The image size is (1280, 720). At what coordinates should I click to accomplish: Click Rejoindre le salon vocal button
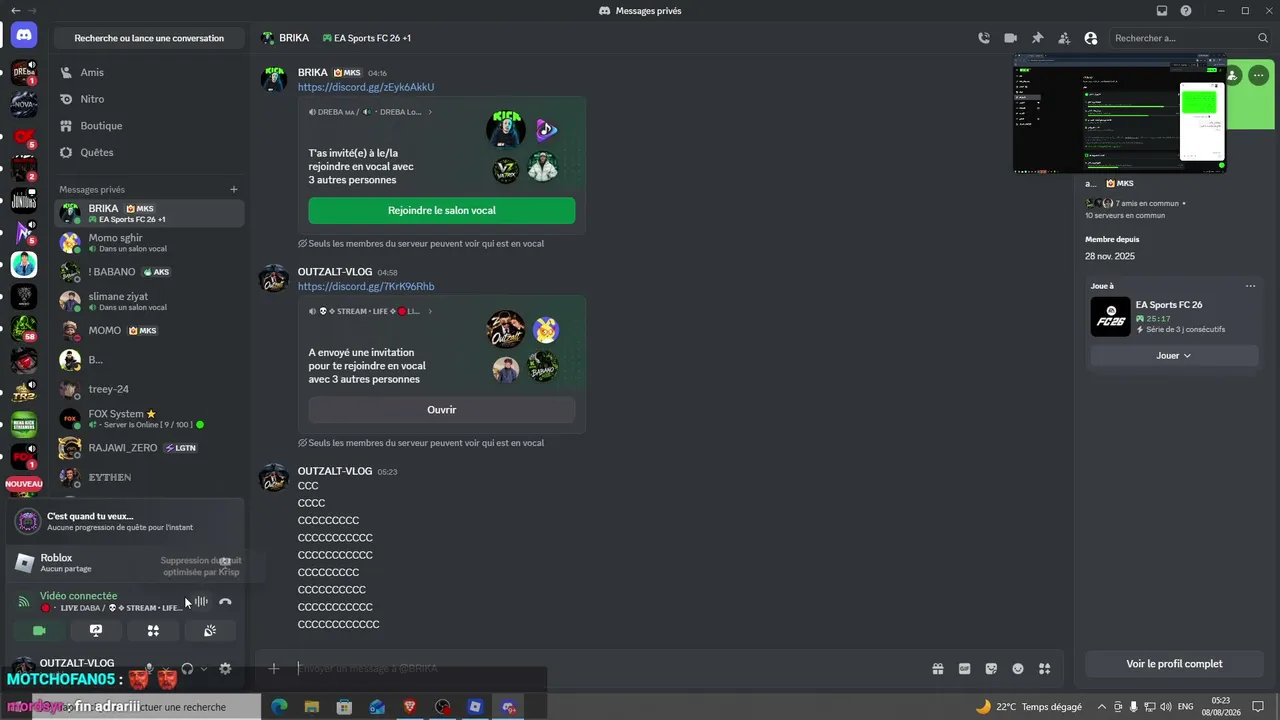click(441, 211)
